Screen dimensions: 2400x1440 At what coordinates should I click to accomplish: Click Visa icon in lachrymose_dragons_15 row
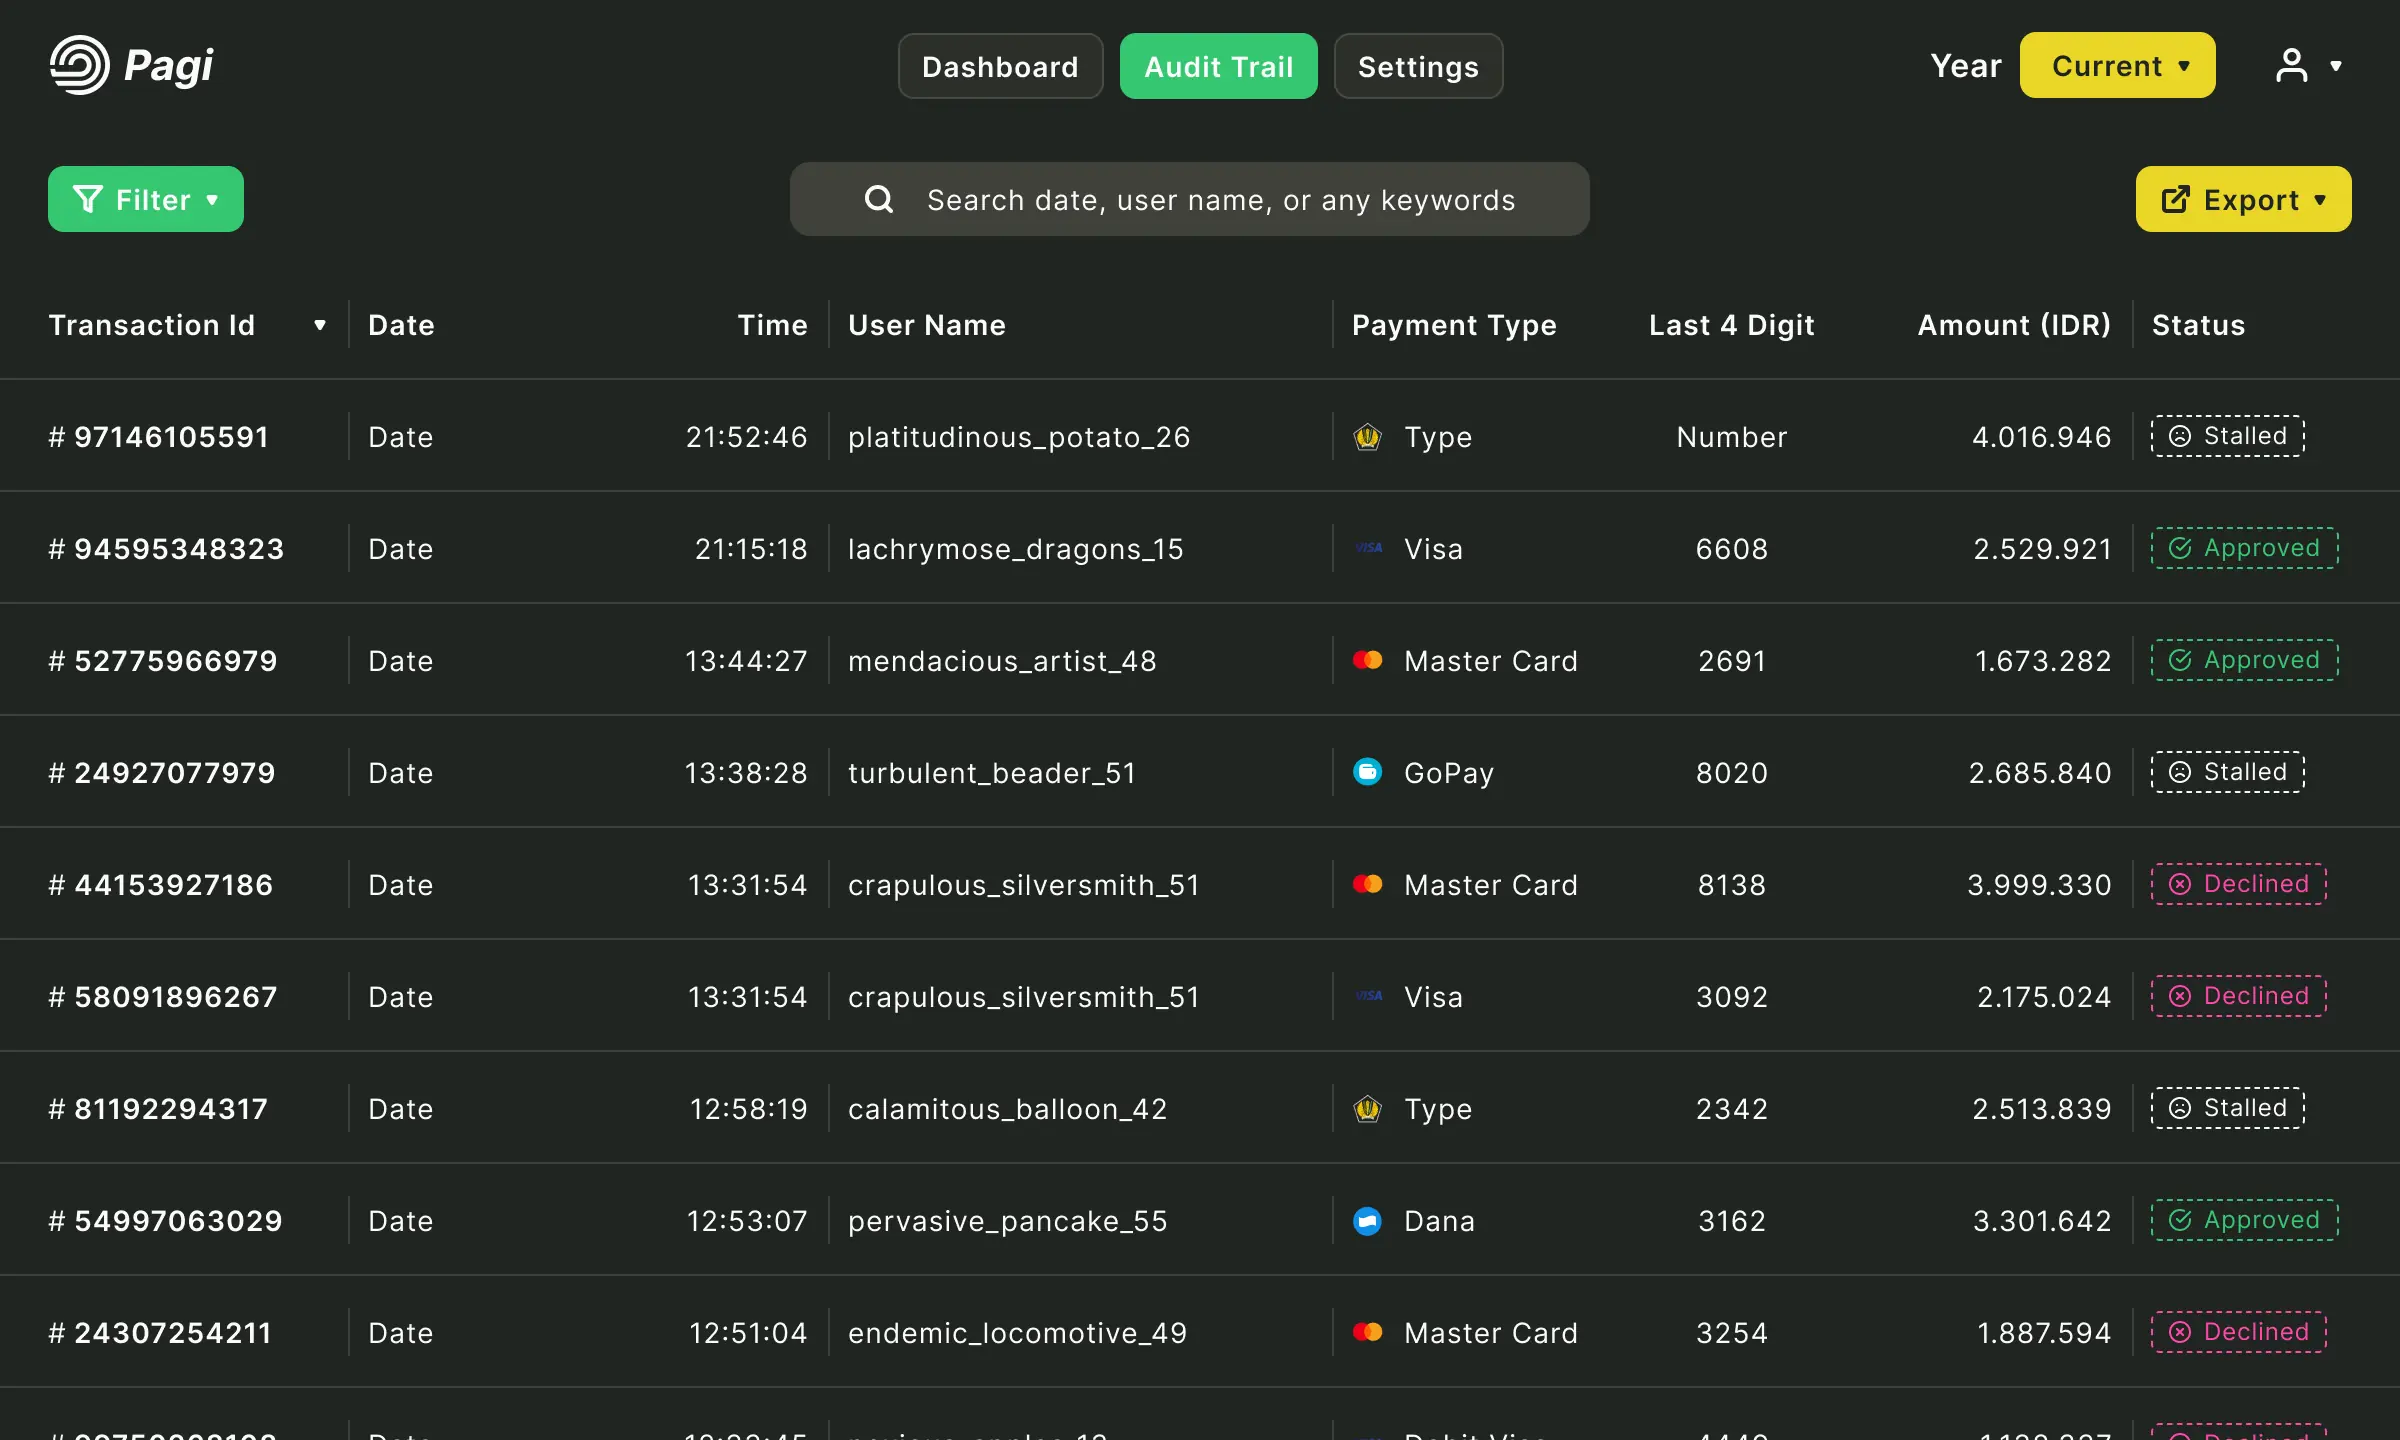point(1367,548)
